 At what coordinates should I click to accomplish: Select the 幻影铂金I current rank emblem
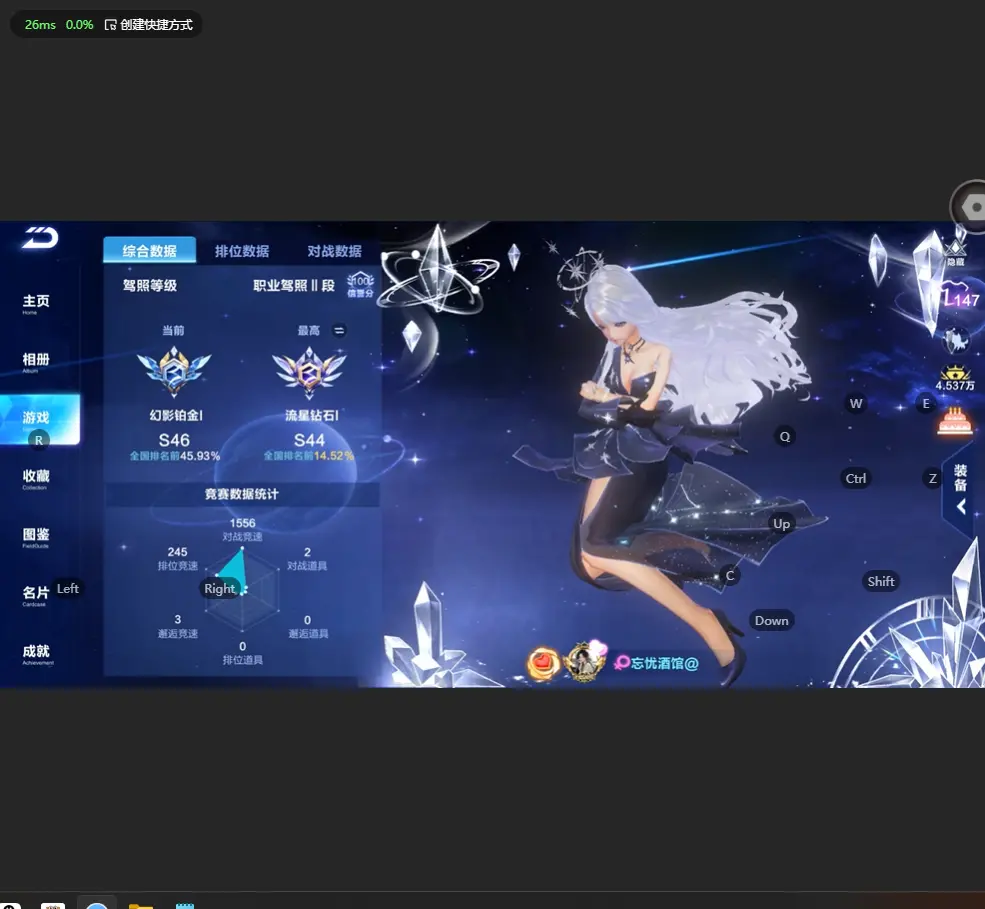pyautogui.click(x=175, y=371)
